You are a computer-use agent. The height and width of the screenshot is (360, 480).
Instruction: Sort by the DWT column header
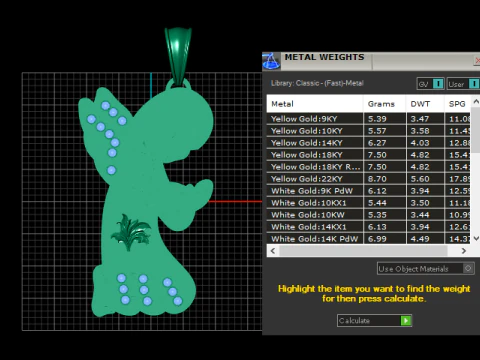pos(425,104)
